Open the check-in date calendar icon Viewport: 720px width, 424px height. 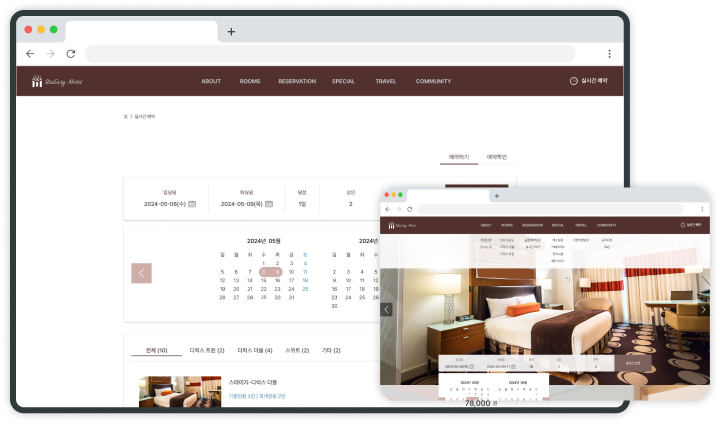click(x=192, y=204)
